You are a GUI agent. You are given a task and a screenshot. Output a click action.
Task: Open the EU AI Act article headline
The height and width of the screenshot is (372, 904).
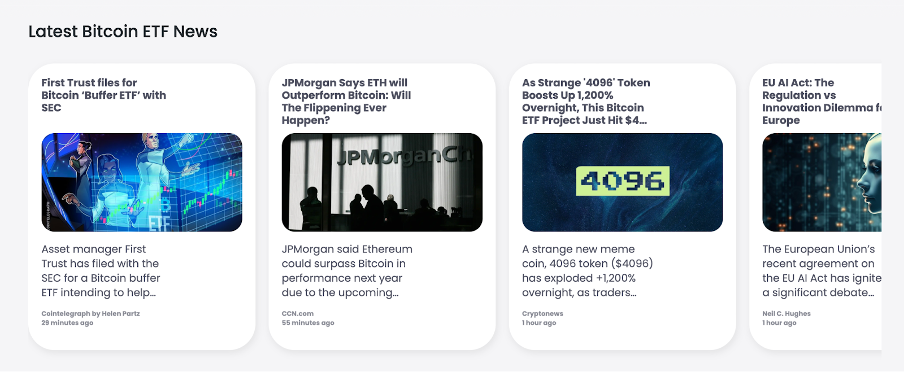coord(822,102)
